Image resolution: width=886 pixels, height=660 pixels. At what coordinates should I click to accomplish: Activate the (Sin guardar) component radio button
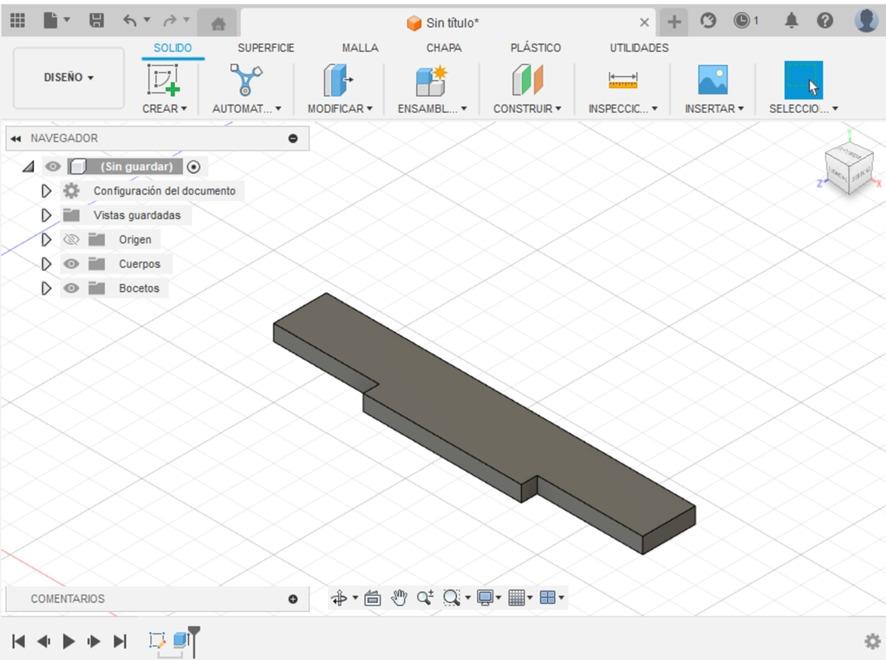[193, 167]
